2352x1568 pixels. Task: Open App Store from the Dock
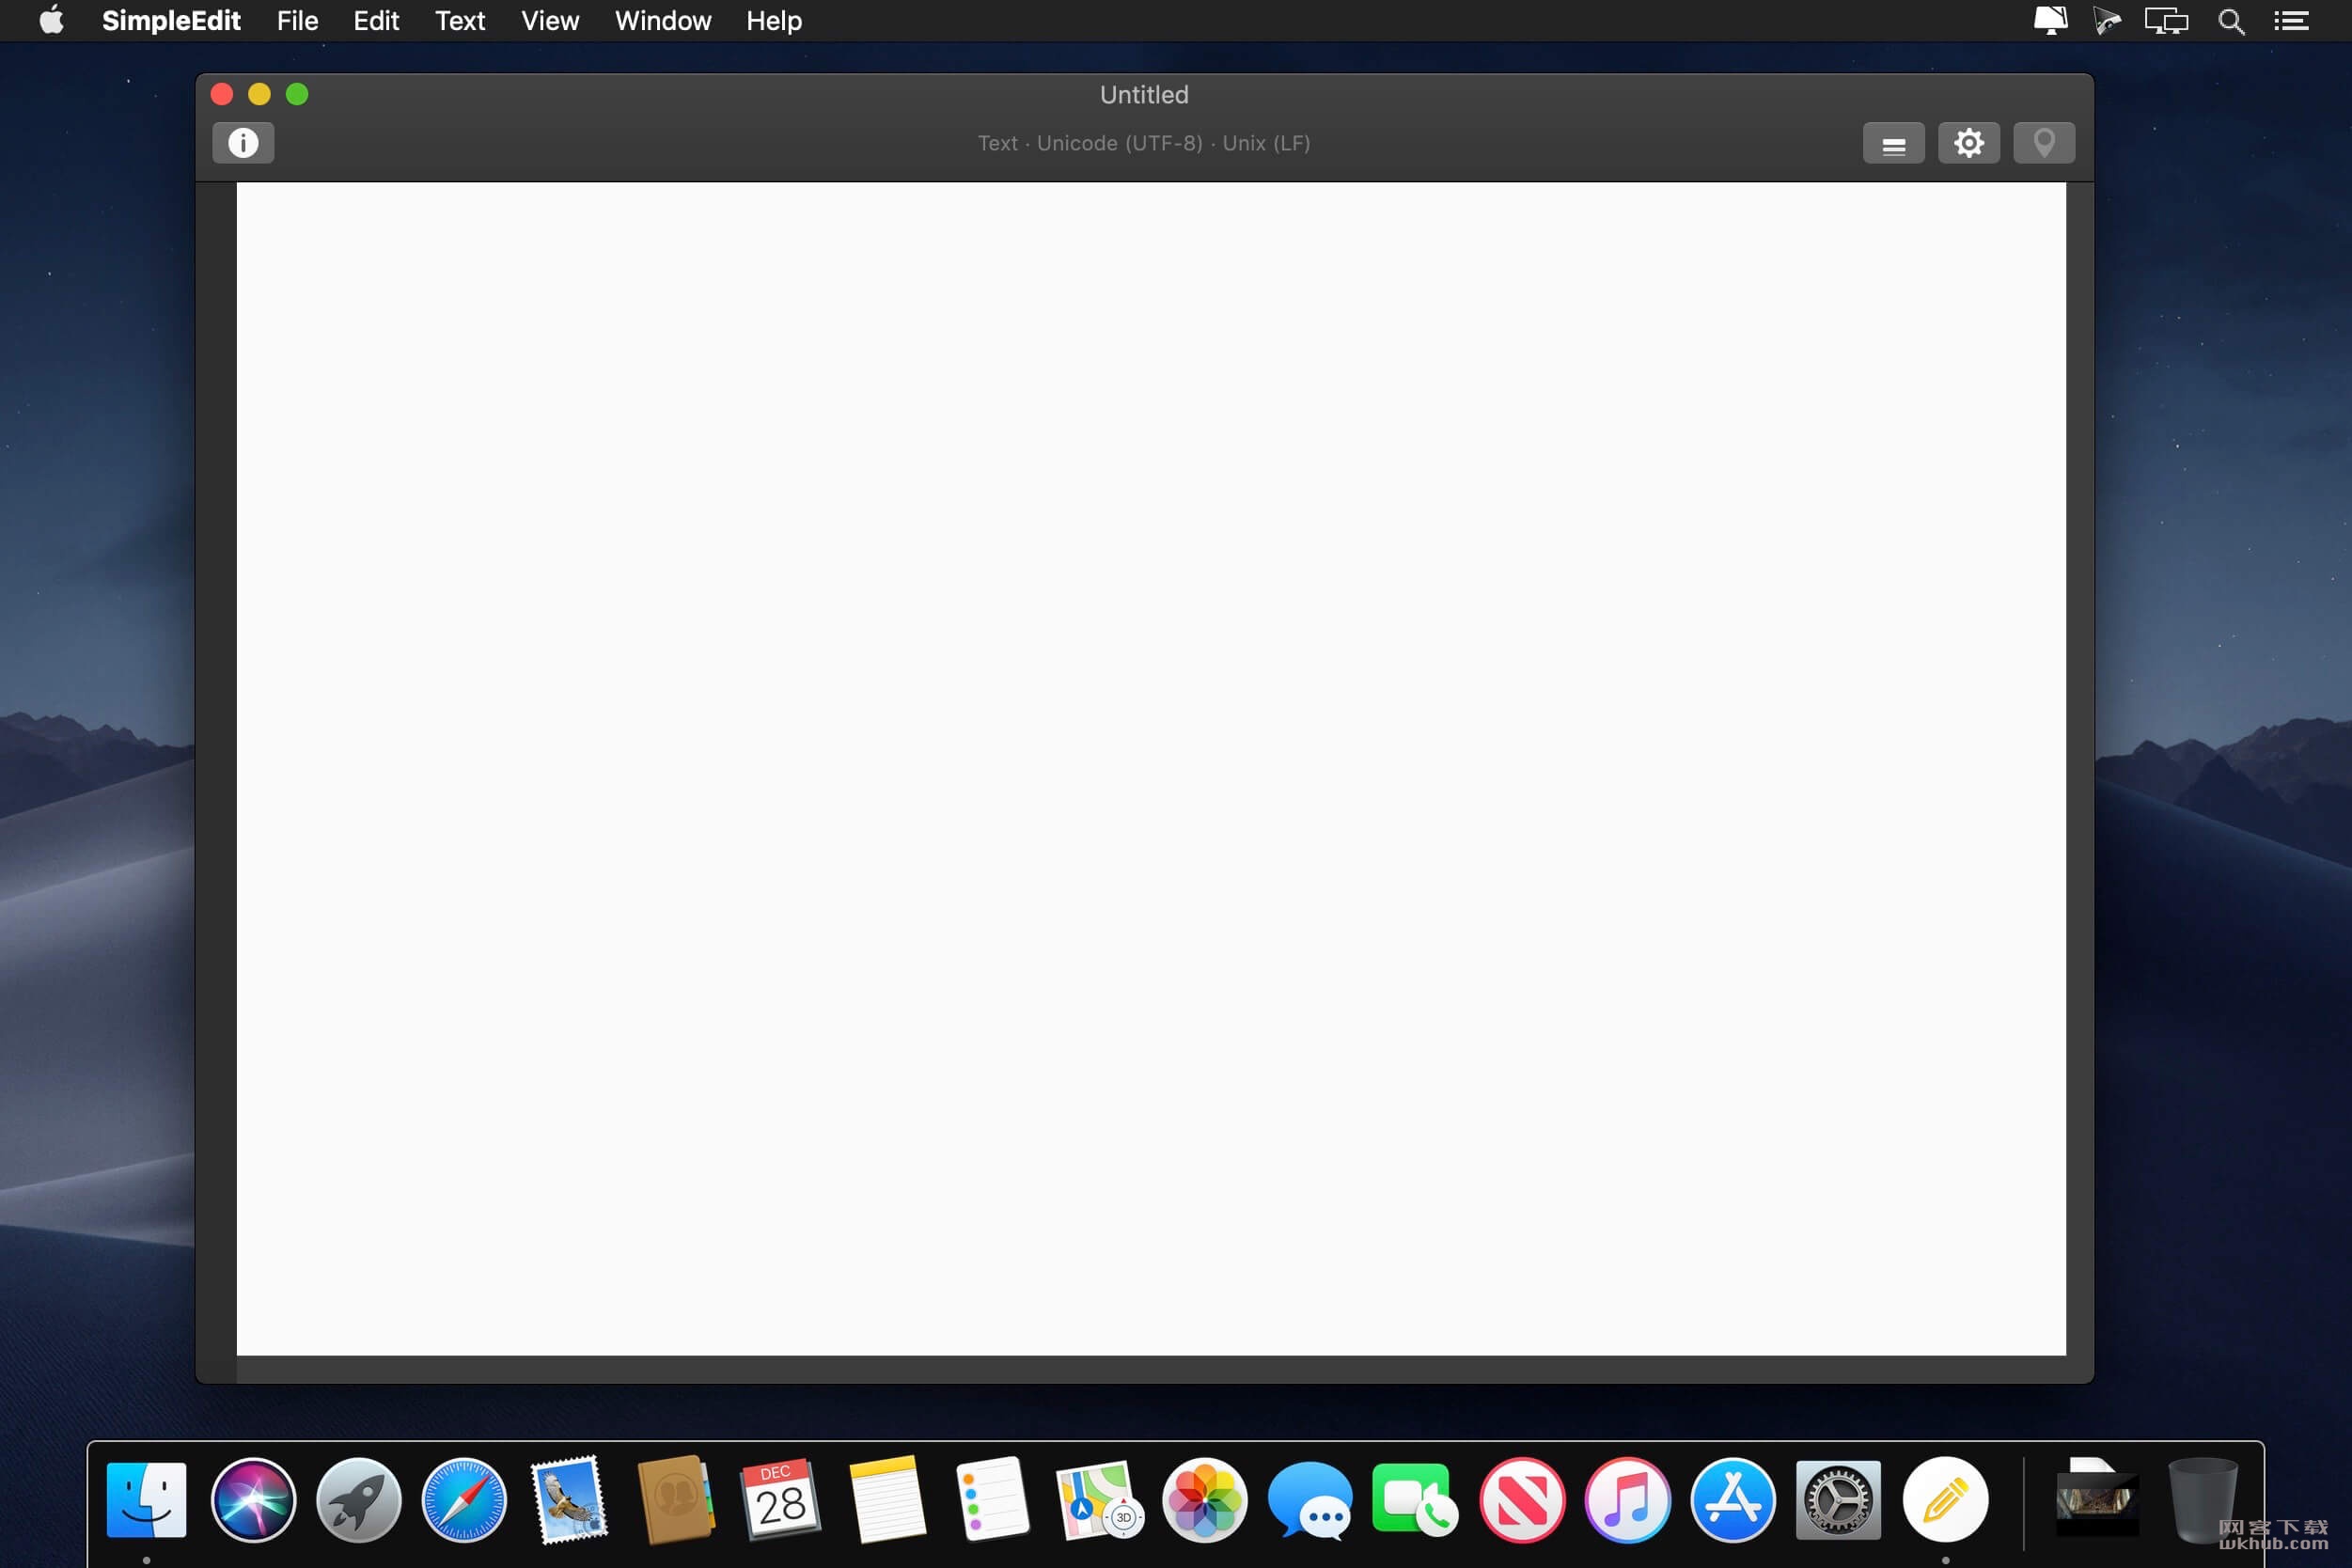pos(1733,1500)
